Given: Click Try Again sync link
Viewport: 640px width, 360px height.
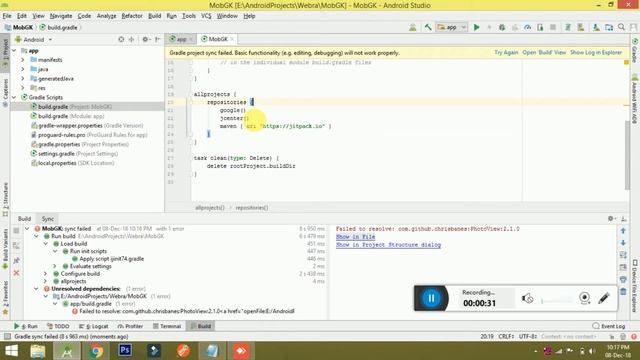Looking at the screenshot, I should [506, 53].
